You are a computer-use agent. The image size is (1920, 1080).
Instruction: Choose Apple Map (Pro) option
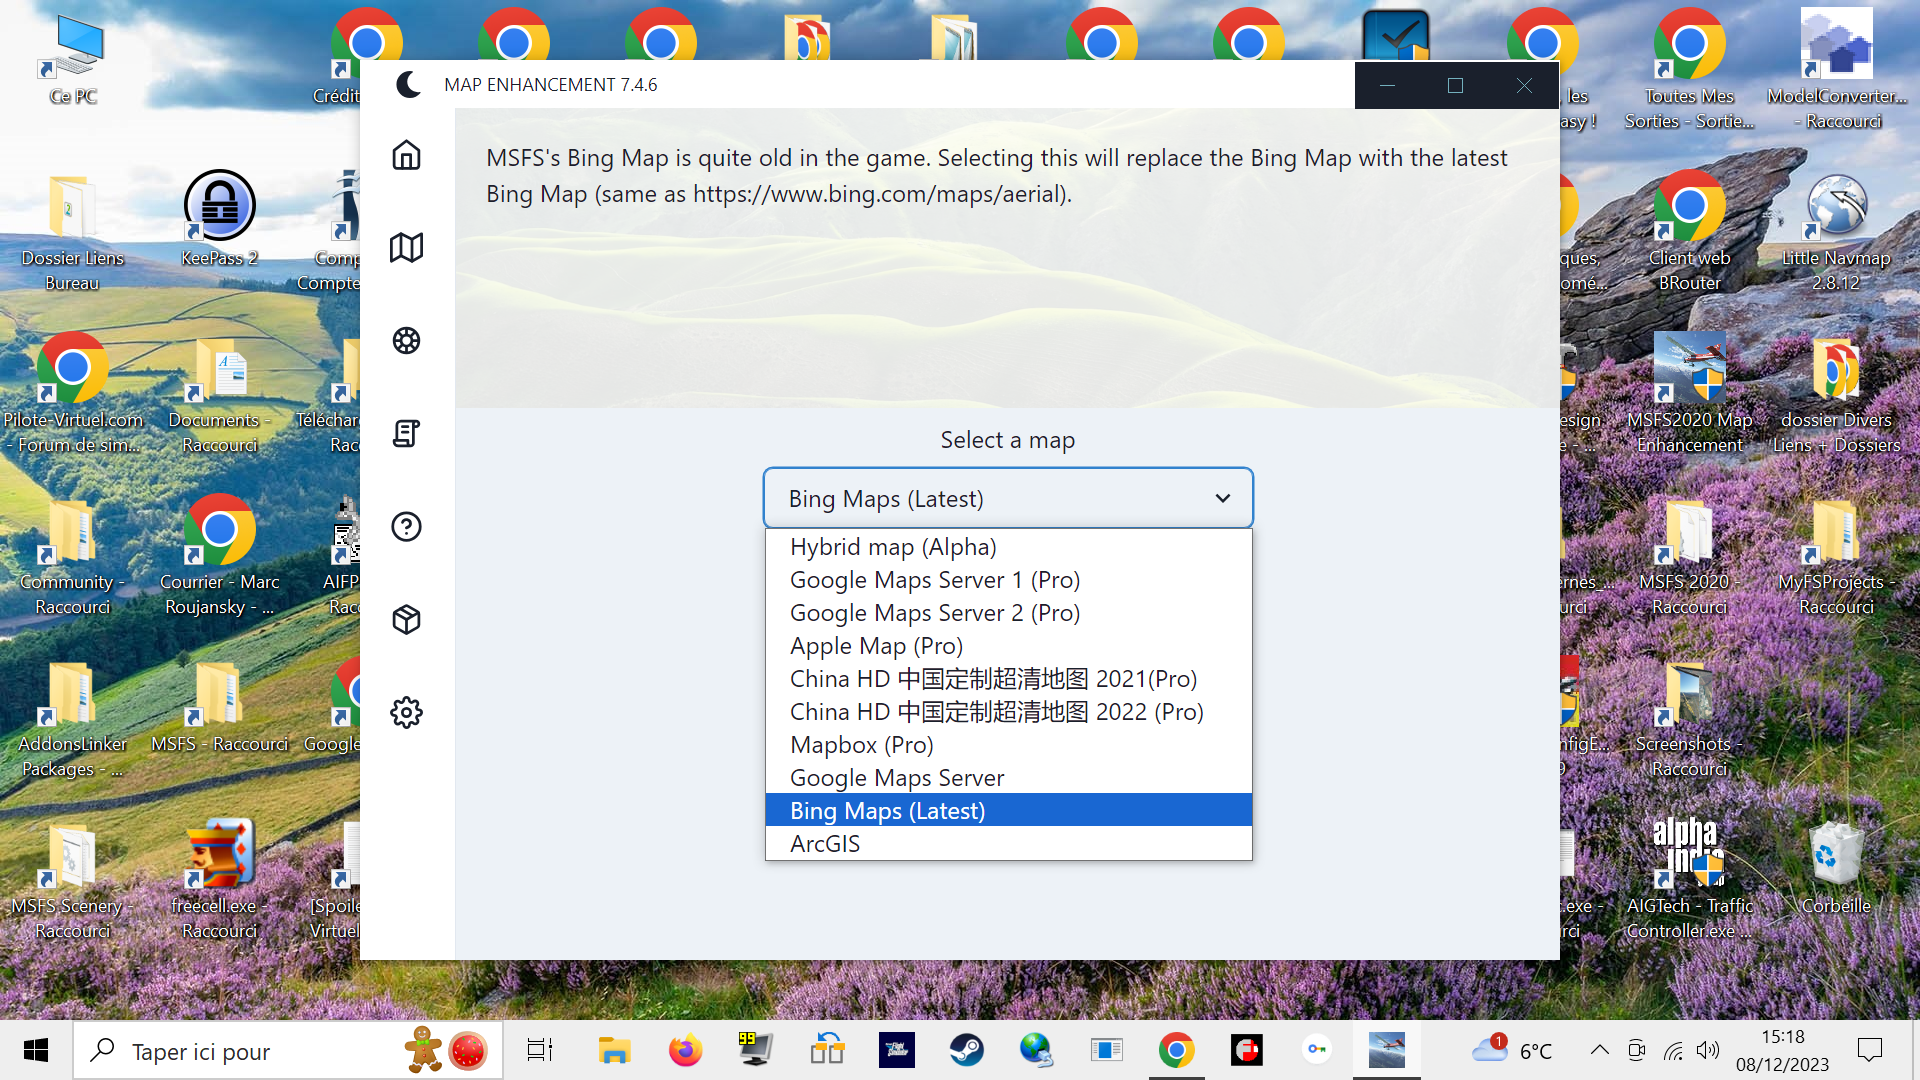click(x=876, y=646)
